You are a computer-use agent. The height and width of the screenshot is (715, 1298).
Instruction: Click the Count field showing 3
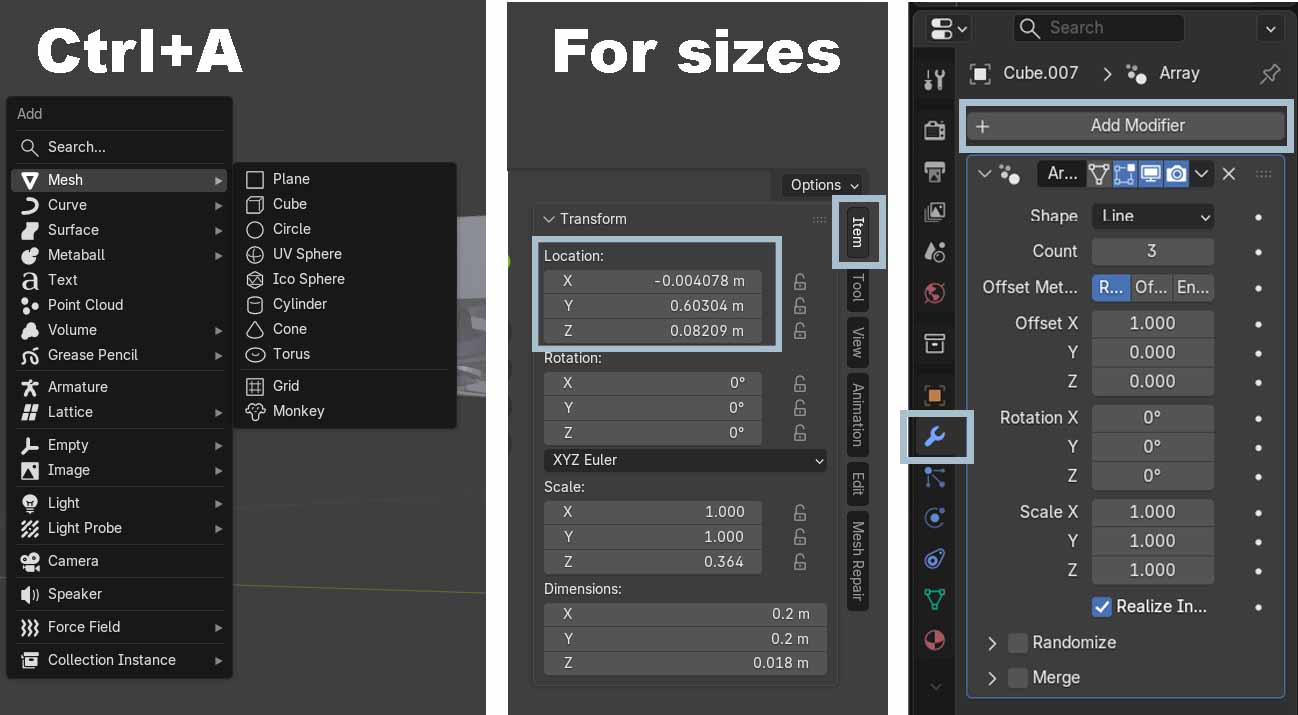tap(1152, 251)
